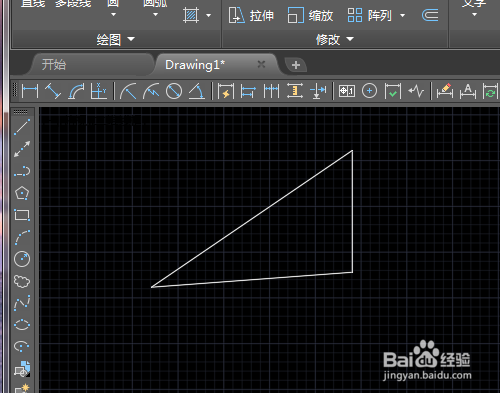Screen dimensions: 500x393
Task: Select the Arc tool in left toolbar
Action: [22, 237]
